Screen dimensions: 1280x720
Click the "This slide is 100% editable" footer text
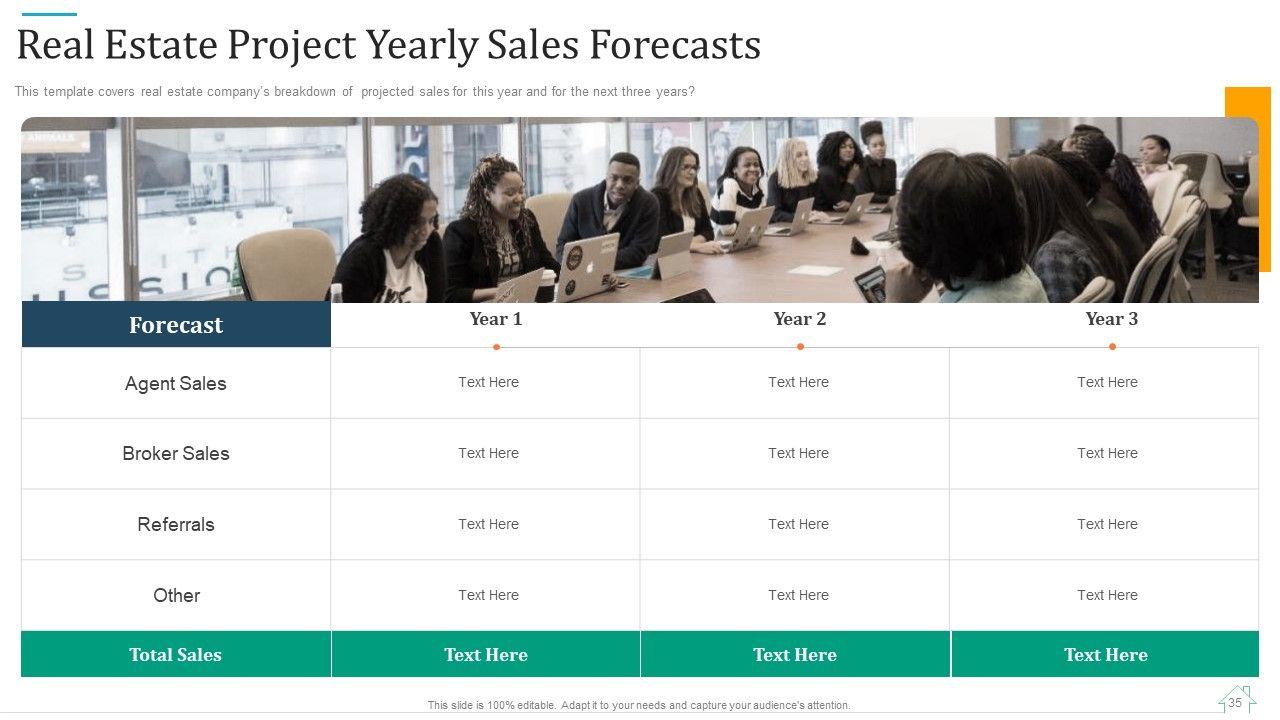click(639, 705)
